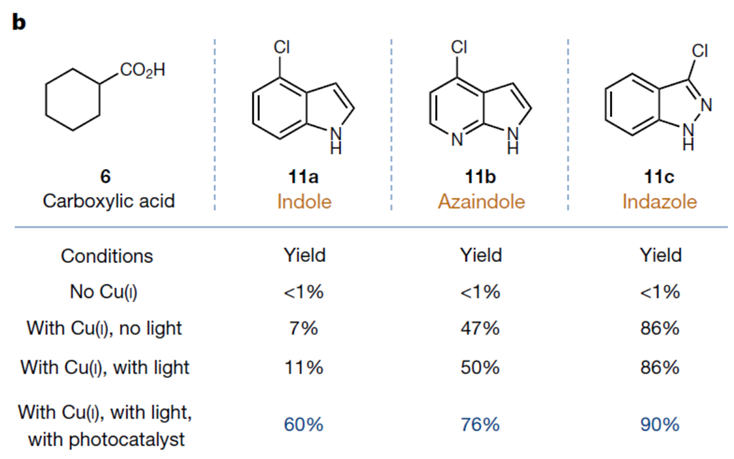This screenshot has width=734, height=459.
Task: Click the Yield header under Indole
Action: pyautogui.click(x=304, y=255)
